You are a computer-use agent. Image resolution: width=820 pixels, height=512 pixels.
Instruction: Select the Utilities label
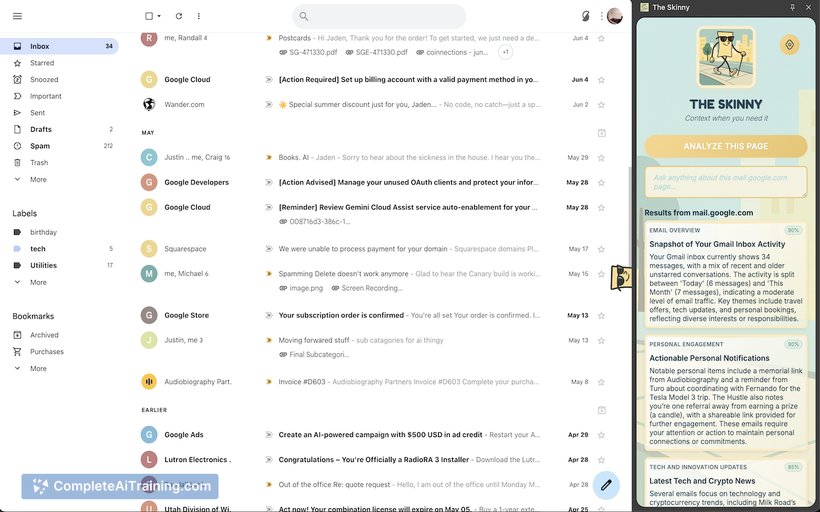(x=59, y=266)
